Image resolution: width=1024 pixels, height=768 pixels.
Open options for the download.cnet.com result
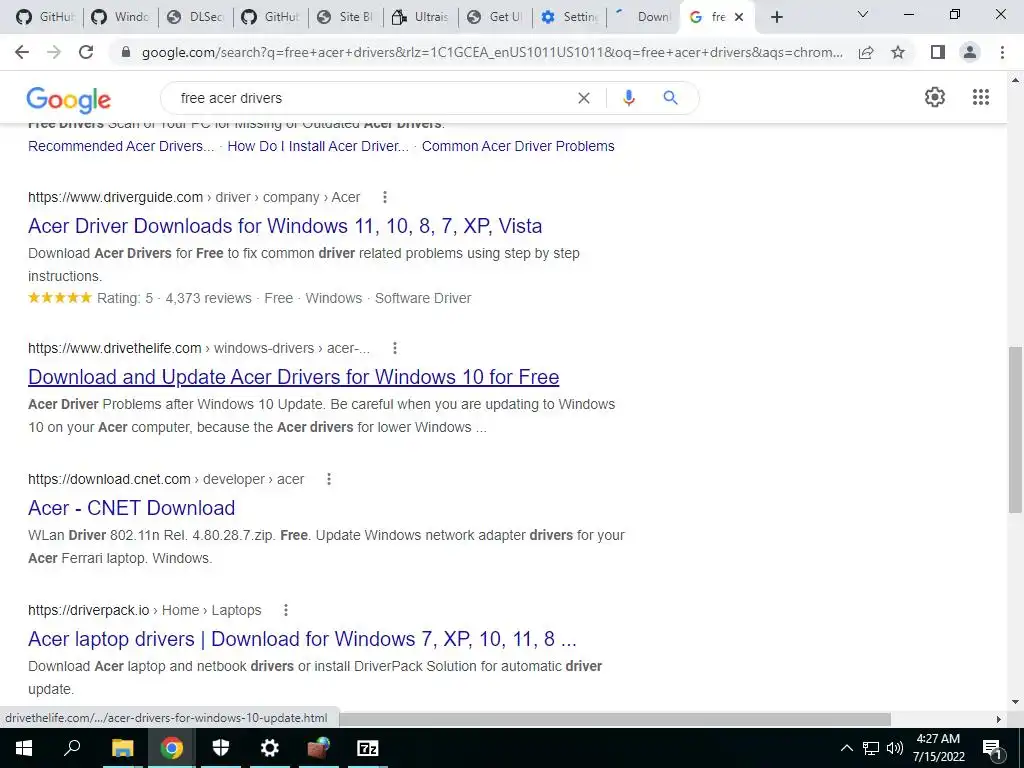[x=328, y=479]
